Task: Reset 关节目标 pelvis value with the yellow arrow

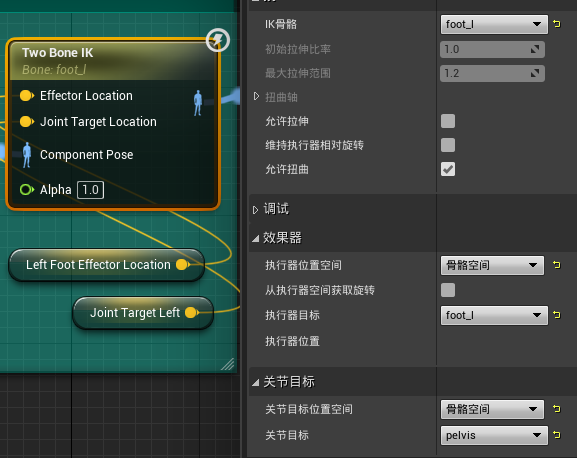Action: tap(557, 435)
